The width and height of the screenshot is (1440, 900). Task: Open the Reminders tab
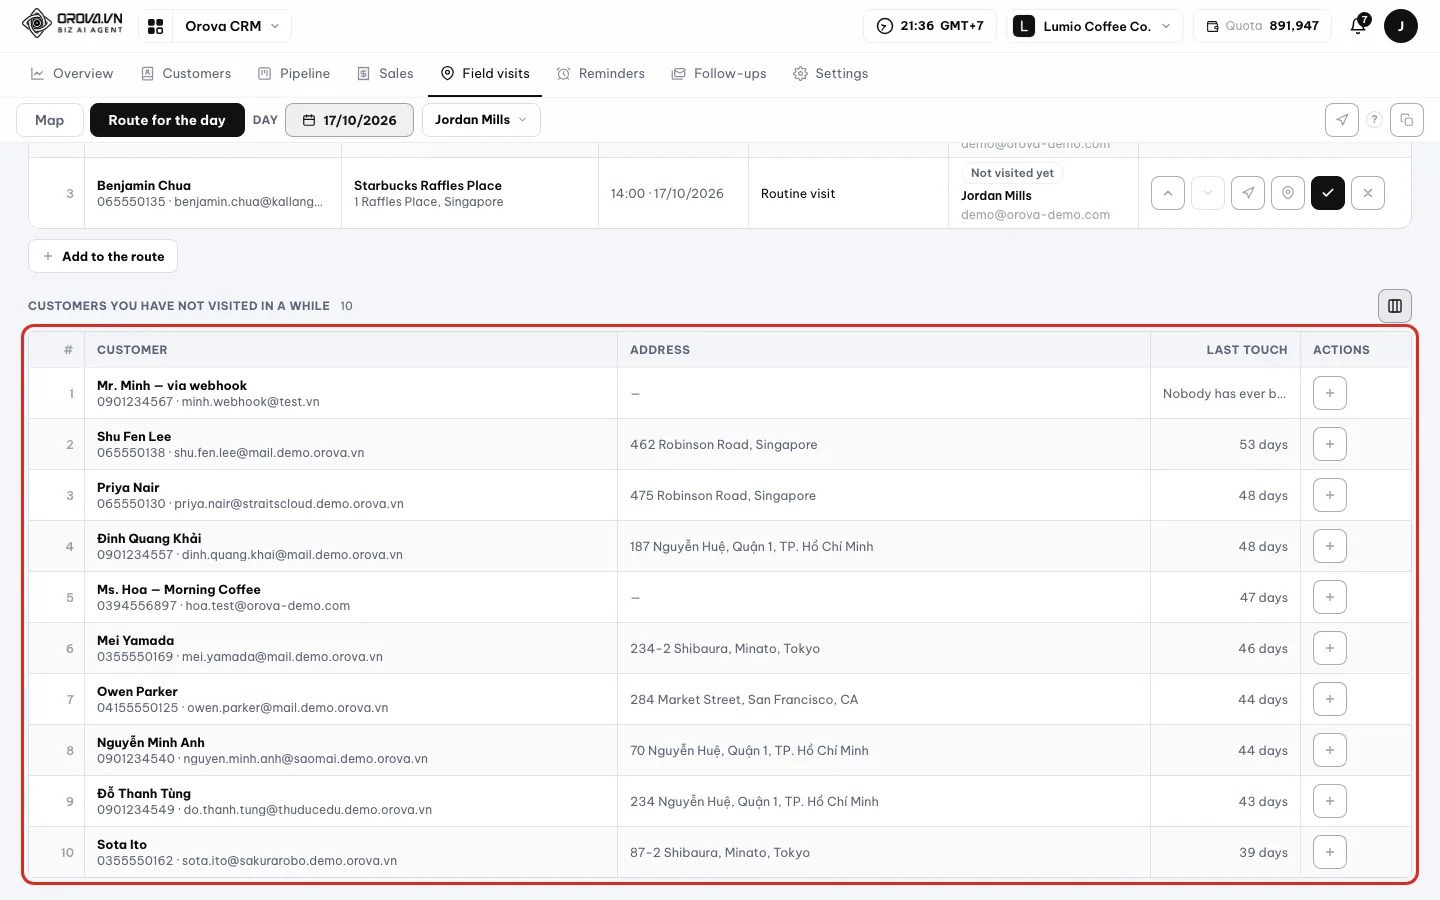click(x=601, y=74)
